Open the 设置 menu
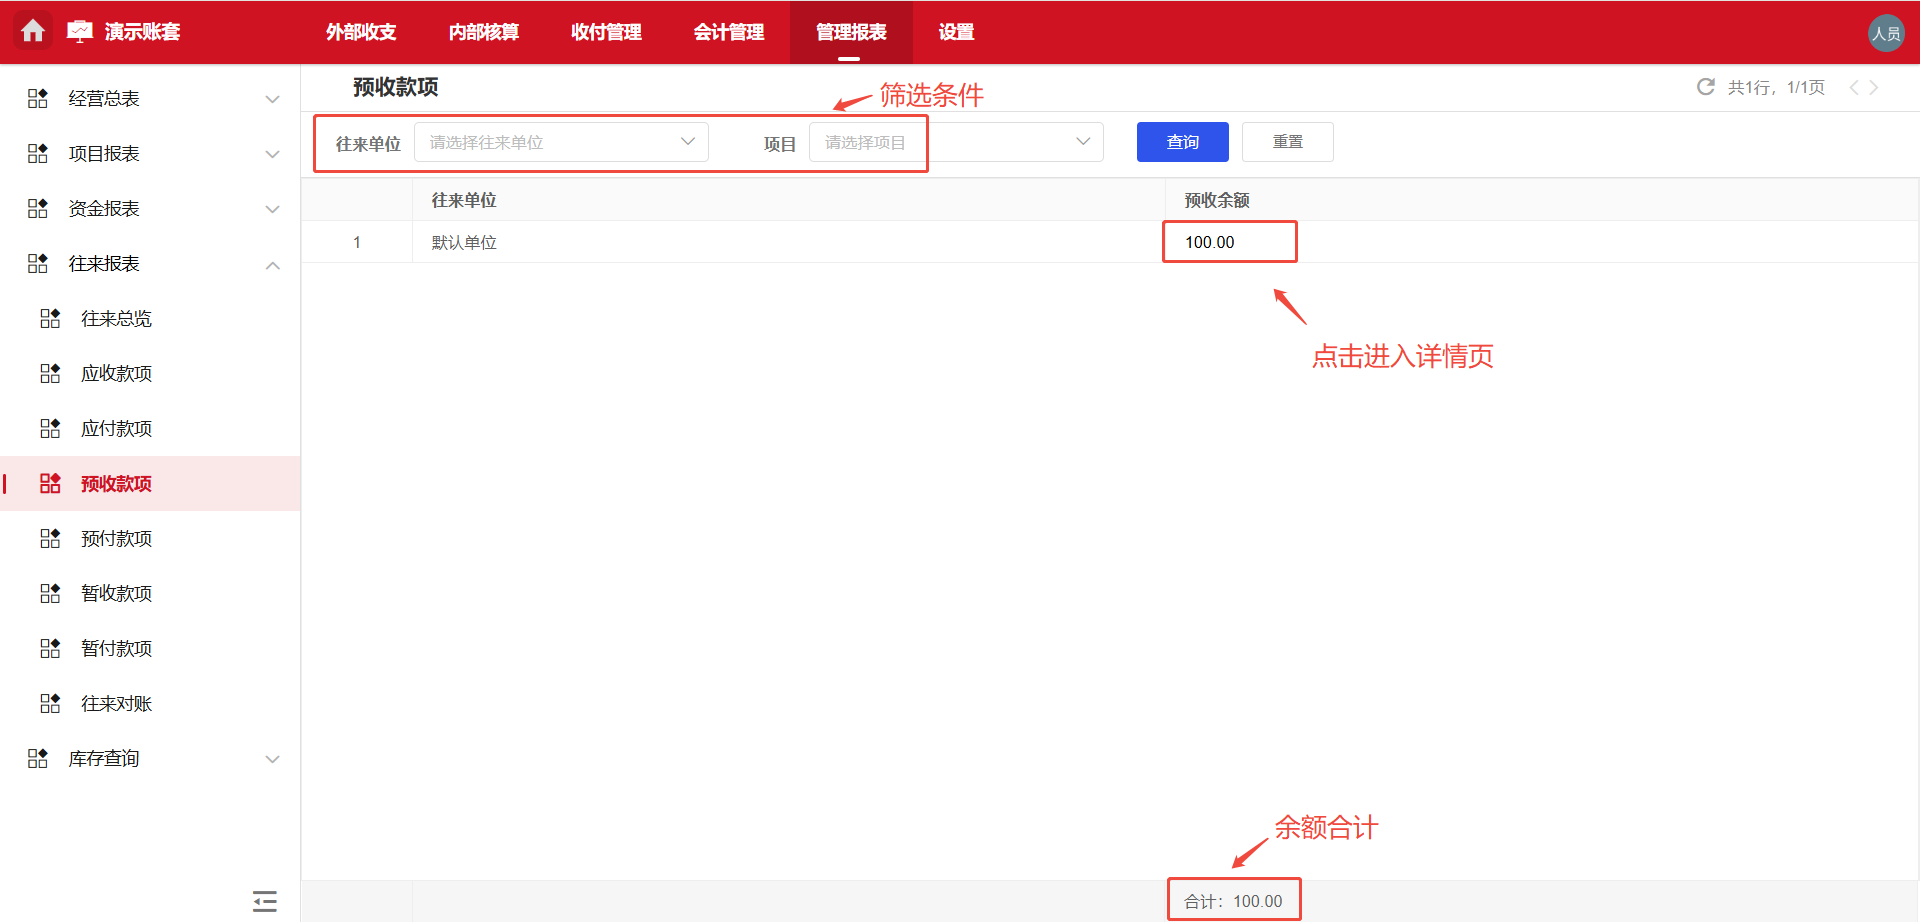The width and height of the screenshot is (1920, 922). pos(955,31)
